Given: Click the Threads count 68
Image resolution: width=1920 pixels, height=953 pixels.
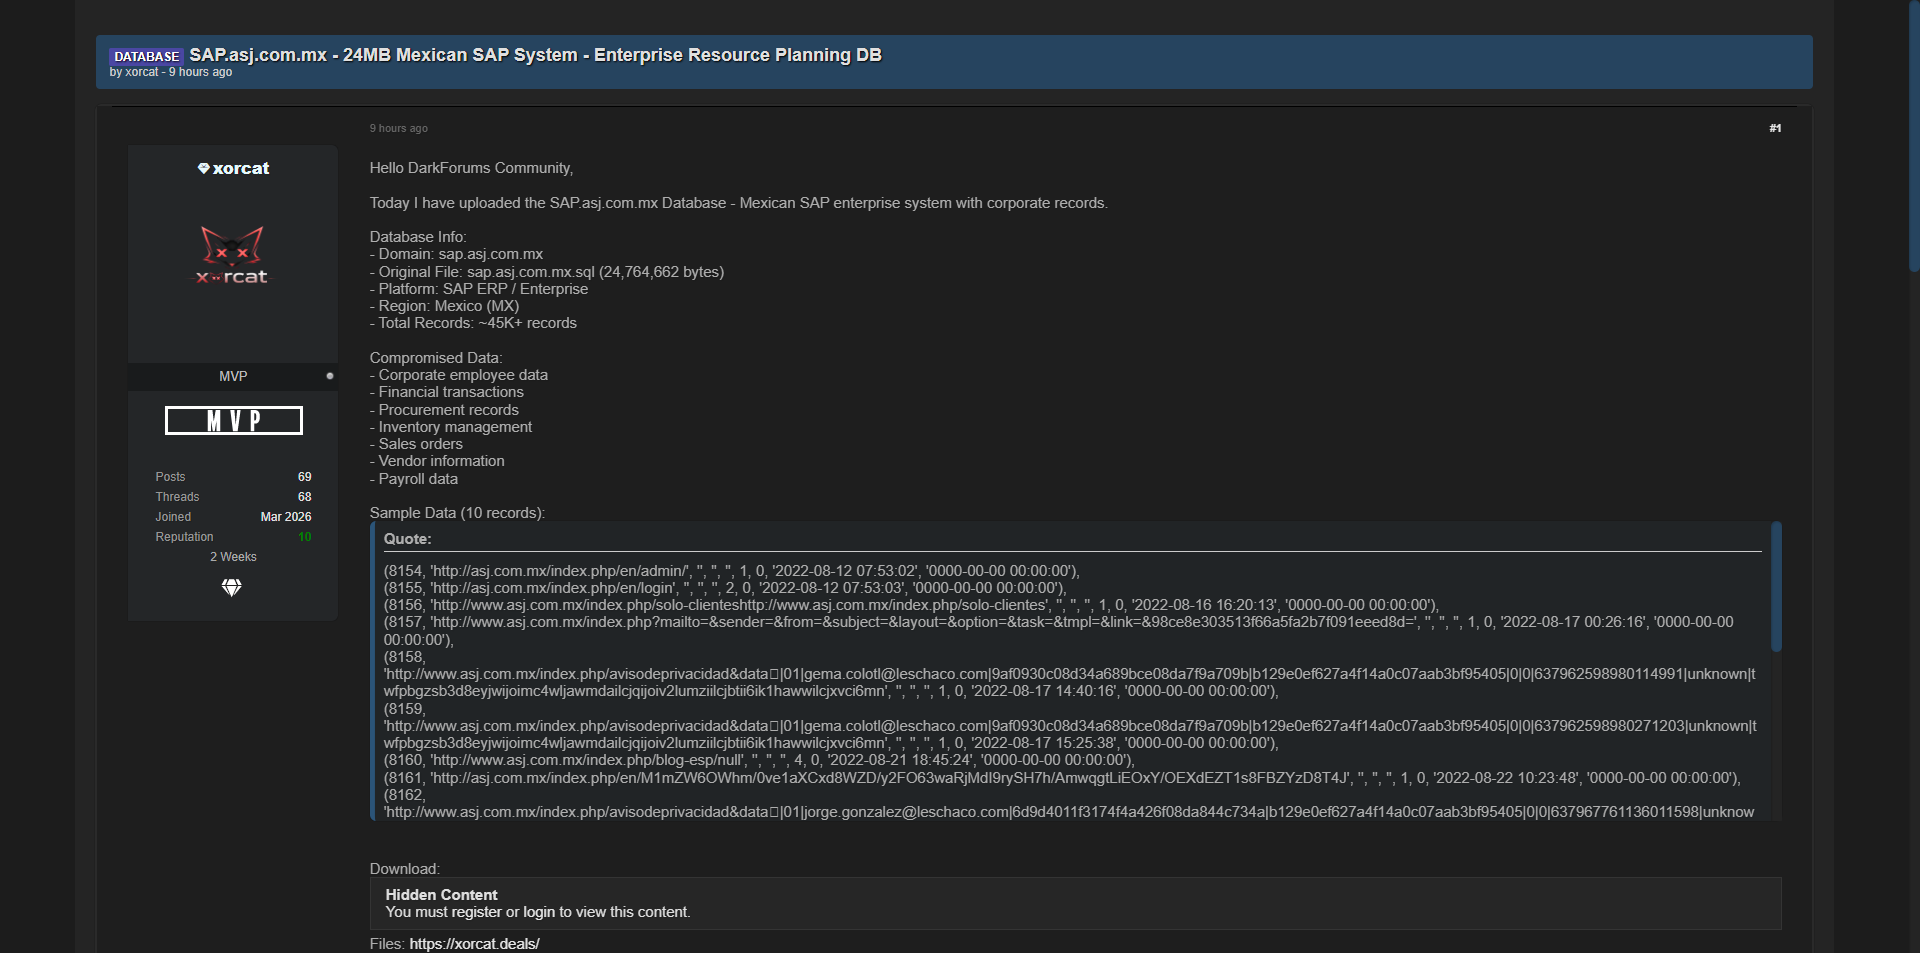Looking at the screenshot, I should tap(304, 497).
